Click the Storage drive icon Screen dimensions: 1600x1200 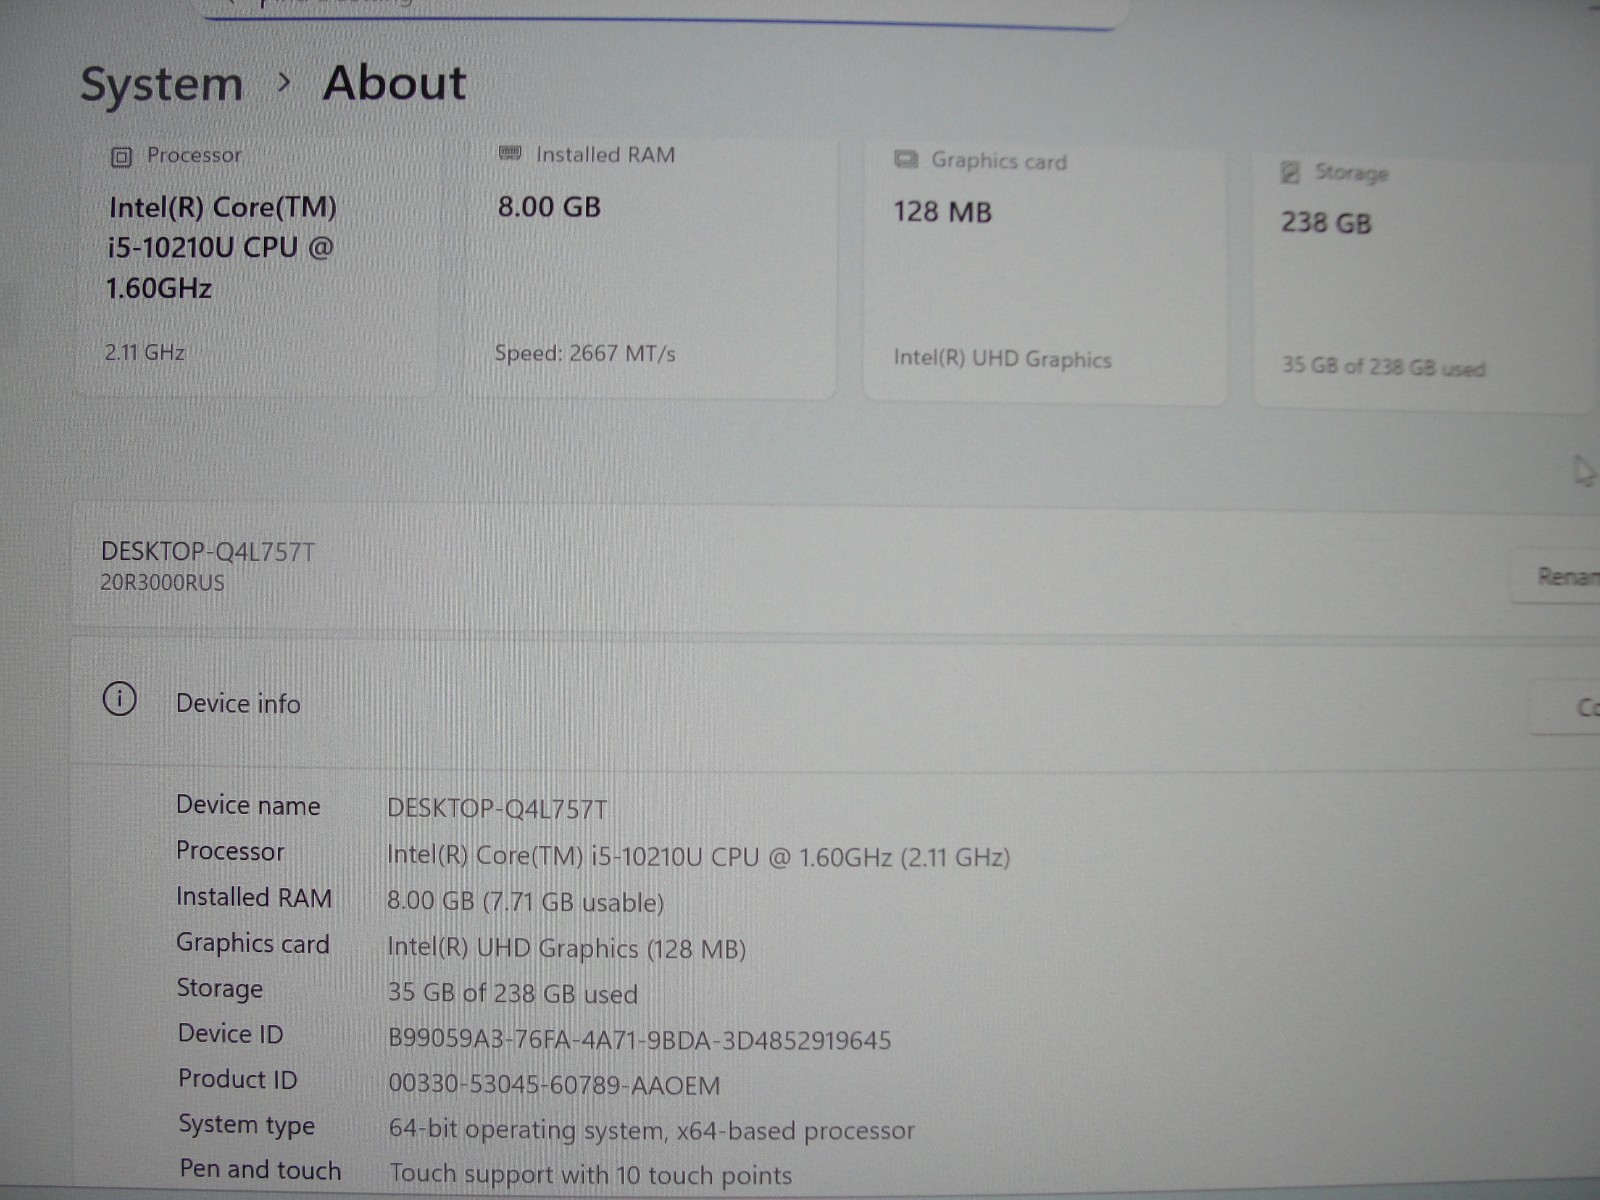pyautogui.click(x=1290, y=172)
